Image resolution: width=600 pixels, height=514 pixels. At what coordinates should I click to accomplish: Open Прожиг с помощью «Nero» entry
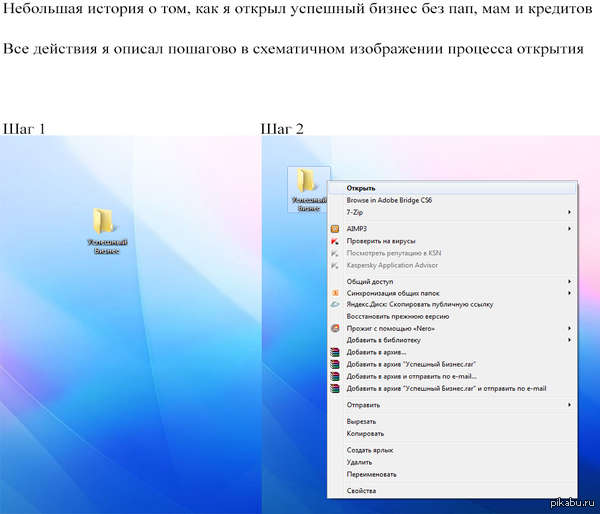click(452, 328)
